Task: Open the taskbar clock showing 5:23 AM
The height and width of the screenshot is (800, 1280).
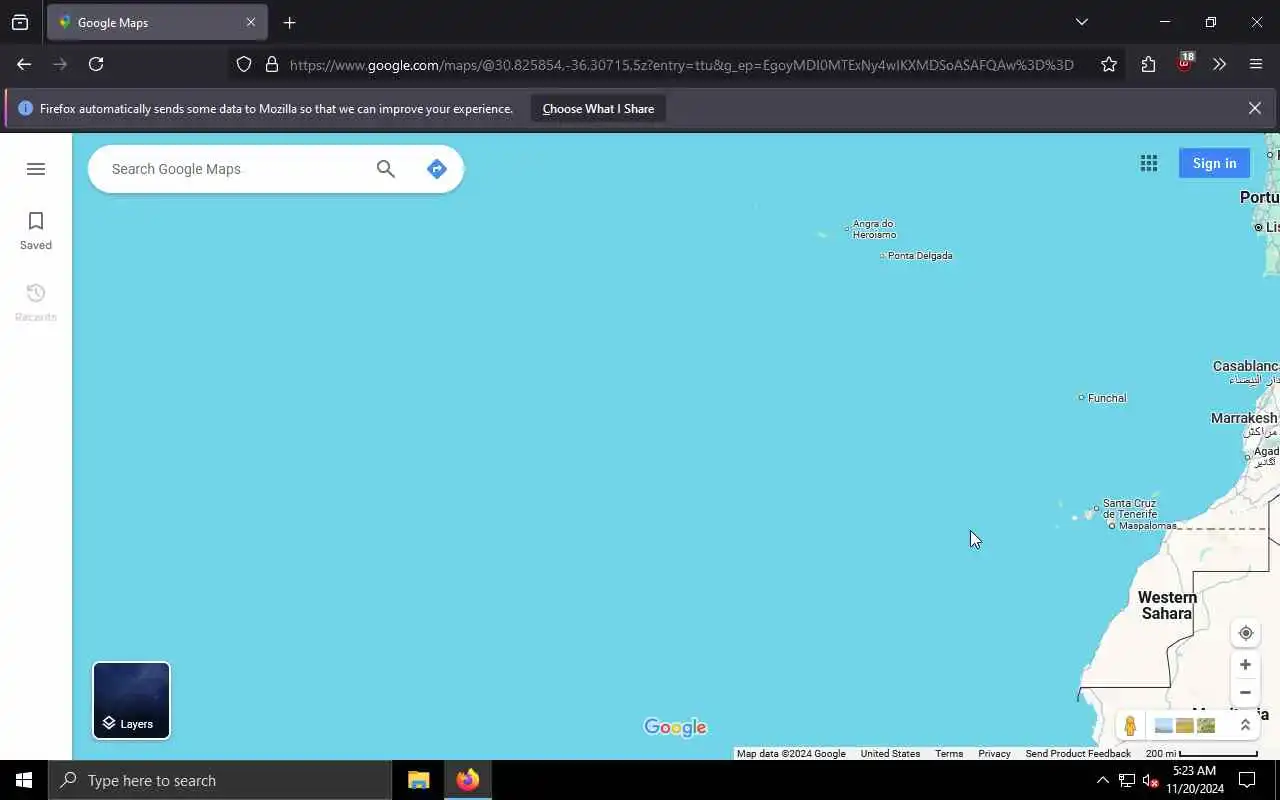Action: pyautogui.click(x=1194, y=780)
